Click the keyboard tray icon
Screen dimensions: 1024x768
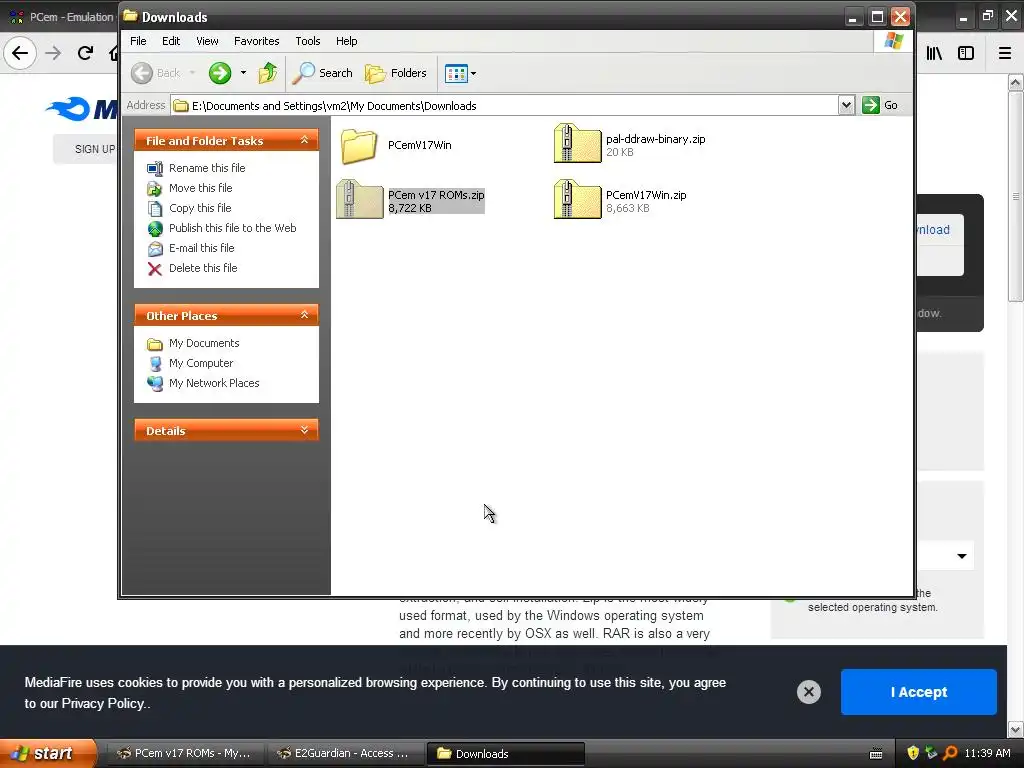click(876, 754)
